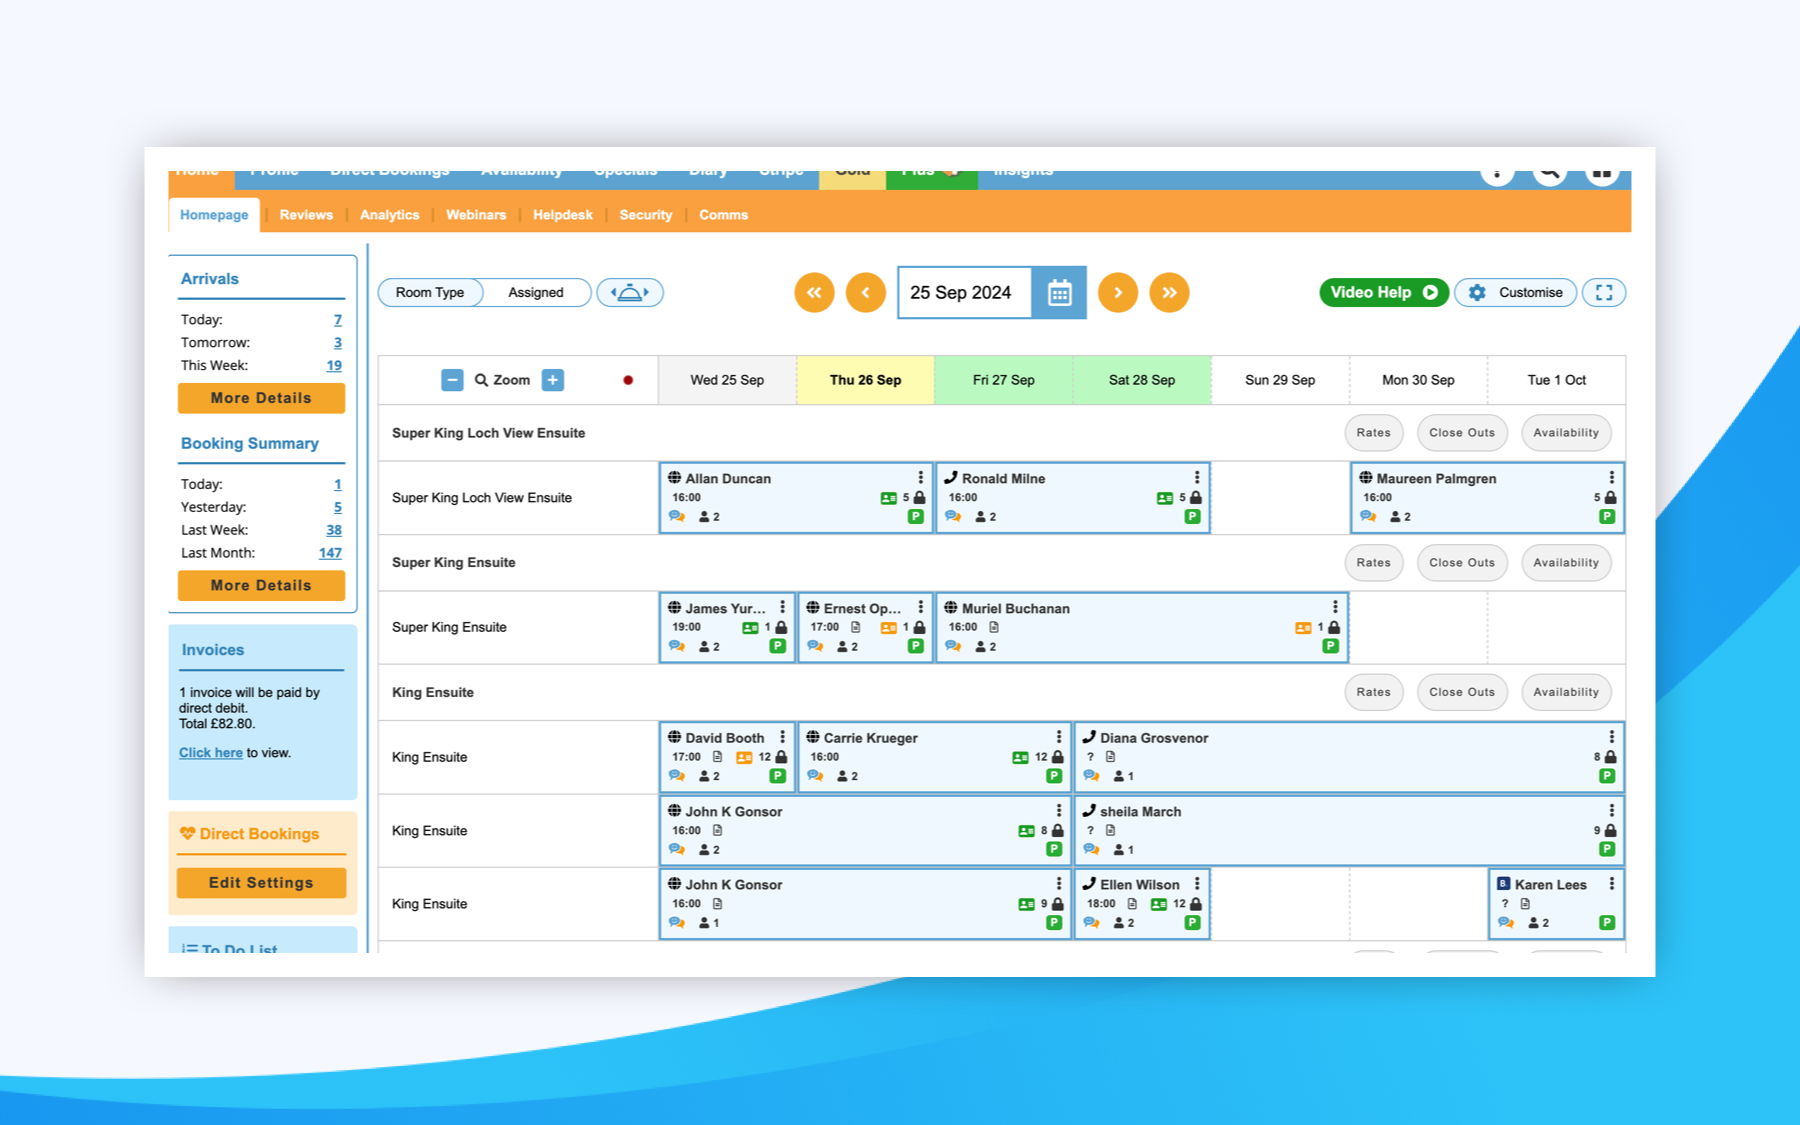1800x1125 pixels.
Task: Open the Analytics tab
Action: point(390,215)
